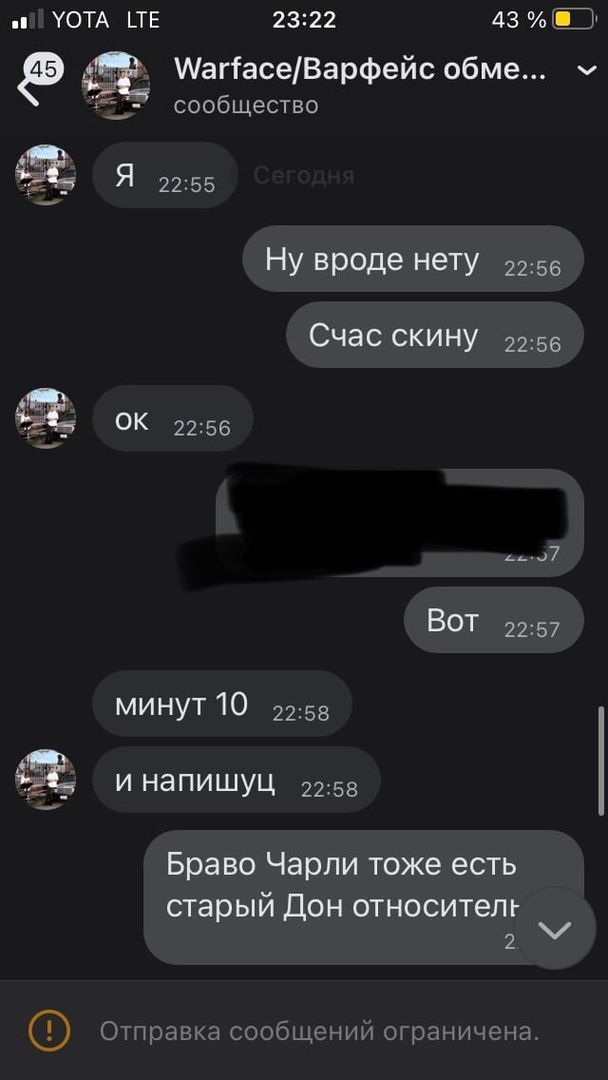Select the 'минут 10' message bubble

click(x=222, y=704)
